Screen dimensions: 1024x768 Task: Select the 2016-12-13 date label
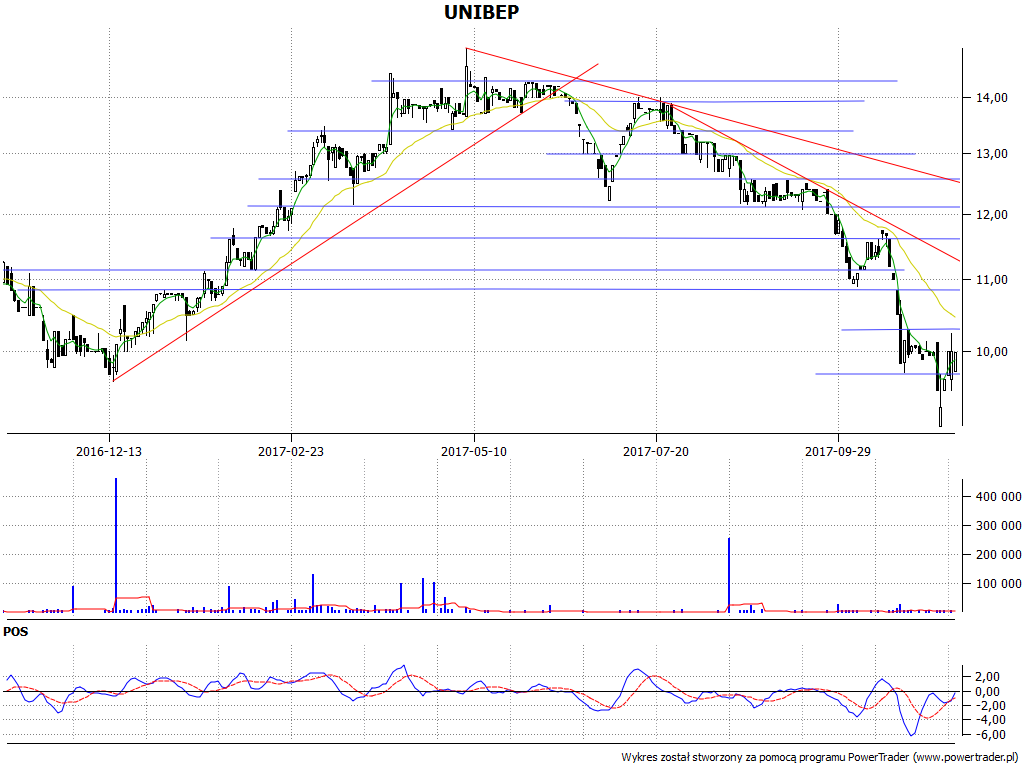click(108, 451)
